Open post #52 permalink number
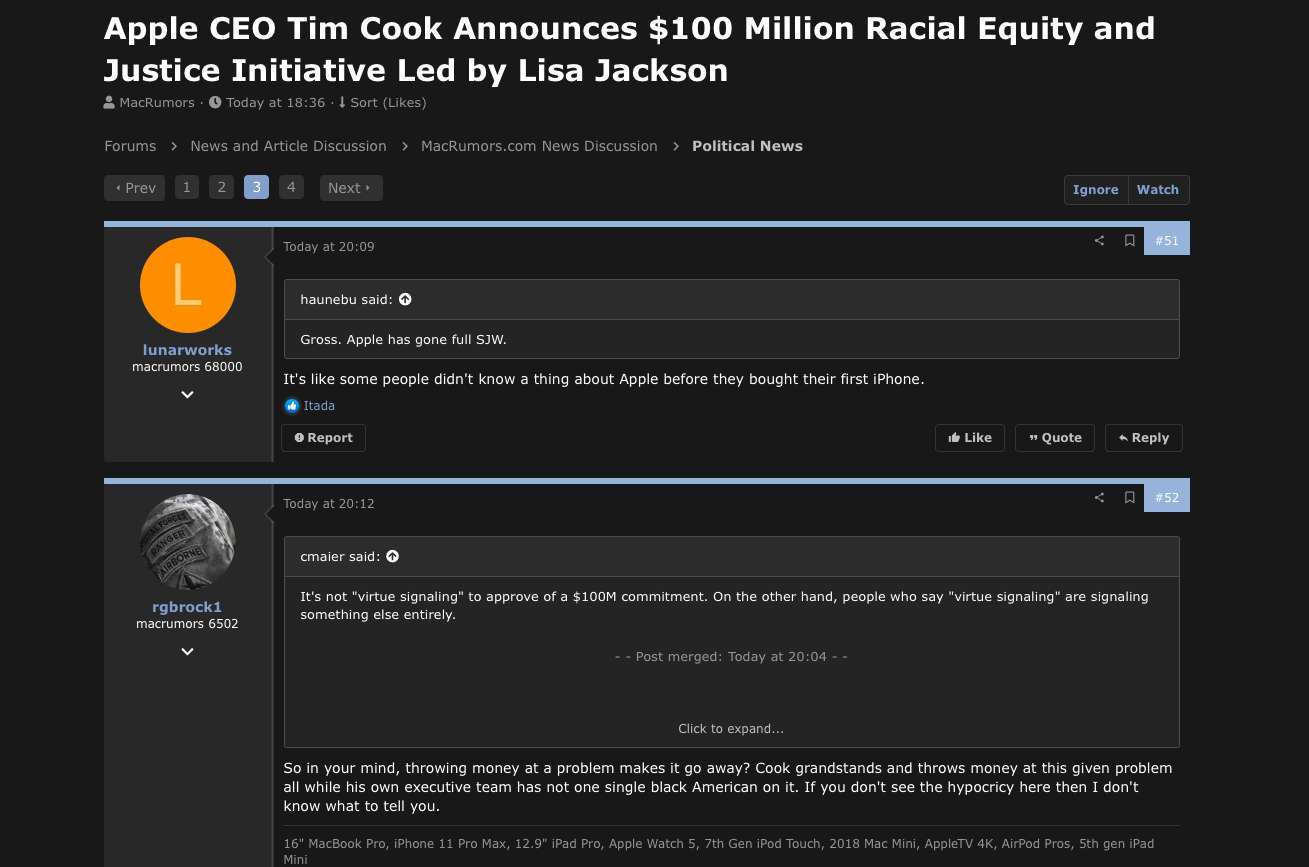This screenshot has width=1309, height=867. pyautogui.click(x=1167, y=498)
